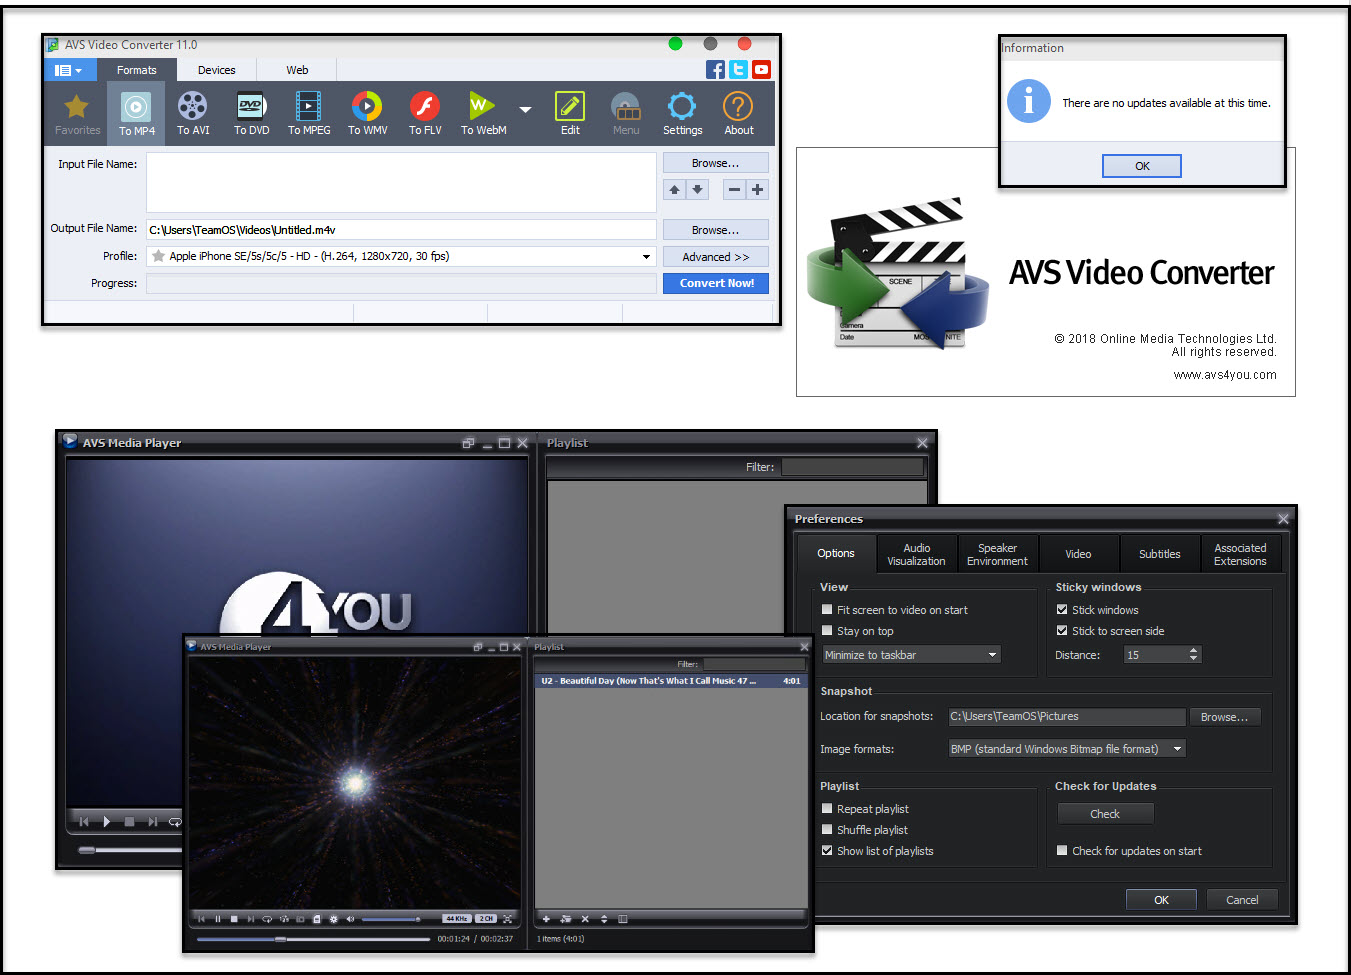The image size is (1351, 975).
Task: Click the front player seek slider
Action: 314,939
